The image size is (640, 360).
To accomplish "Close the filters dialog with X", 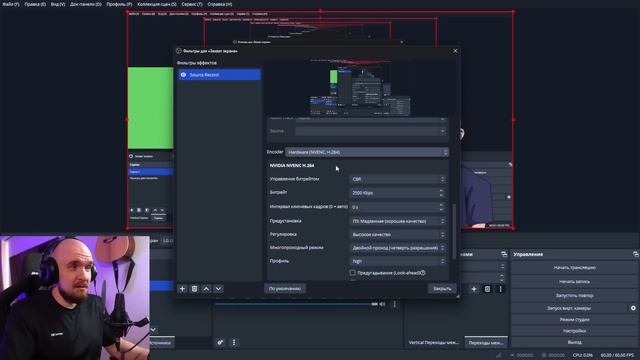I will click(456, 51).
